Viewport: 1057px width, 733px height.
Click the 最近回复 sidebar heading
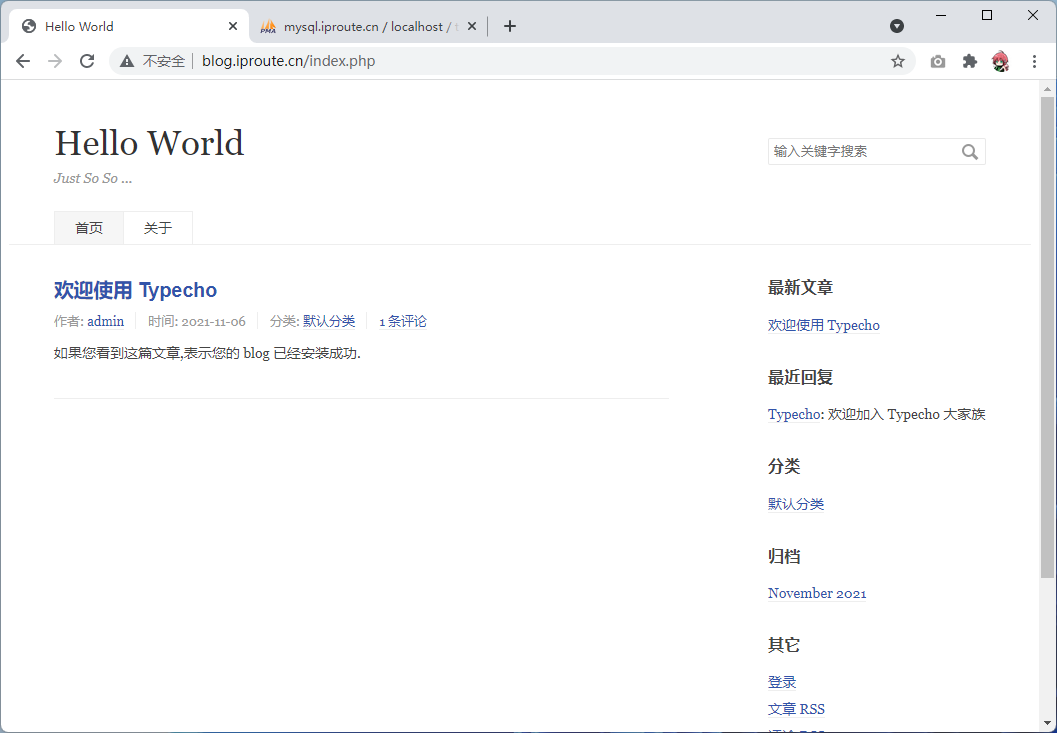point(800,378)
